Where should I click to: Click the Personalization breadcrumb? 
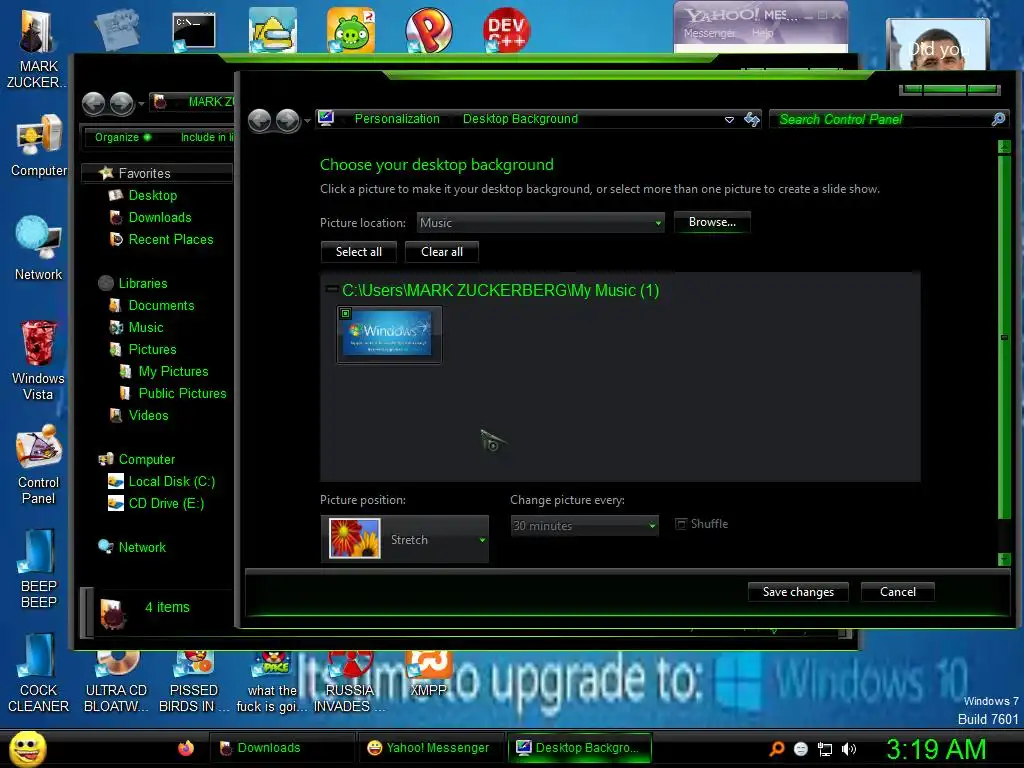397,119
